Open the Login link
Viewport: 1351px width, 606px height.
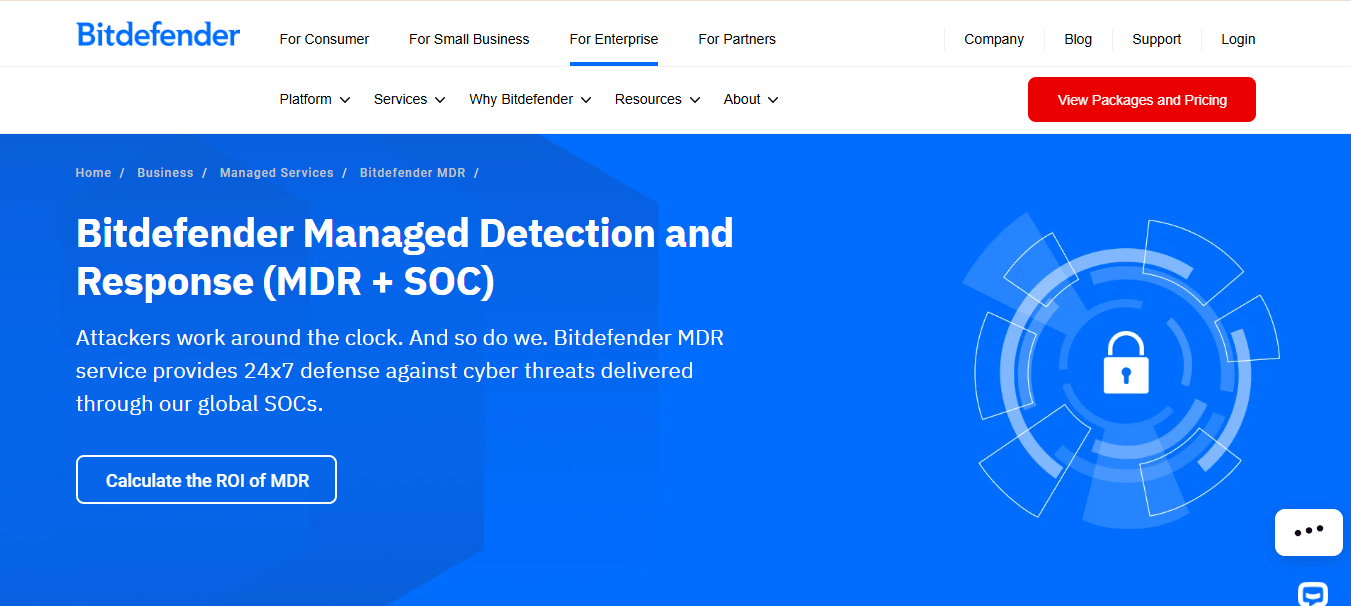pyautogui.click(x=1238, y=39)
